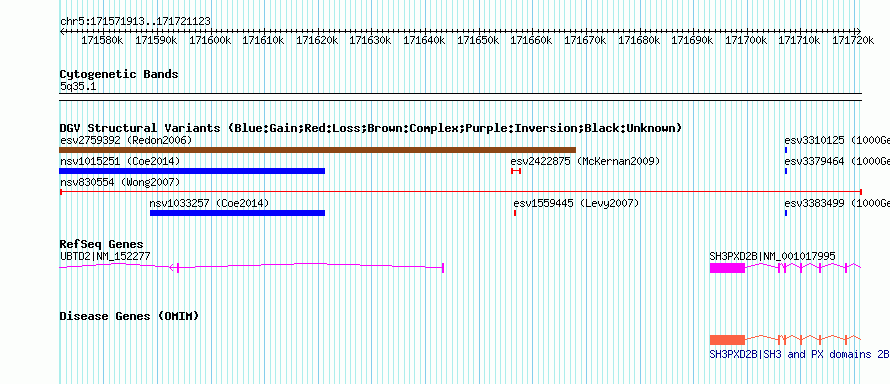Click the UBTD2 exon tick near 171640k
This screenshot has height=384, width=890.
pyautogui.click(x=443, y=268)
